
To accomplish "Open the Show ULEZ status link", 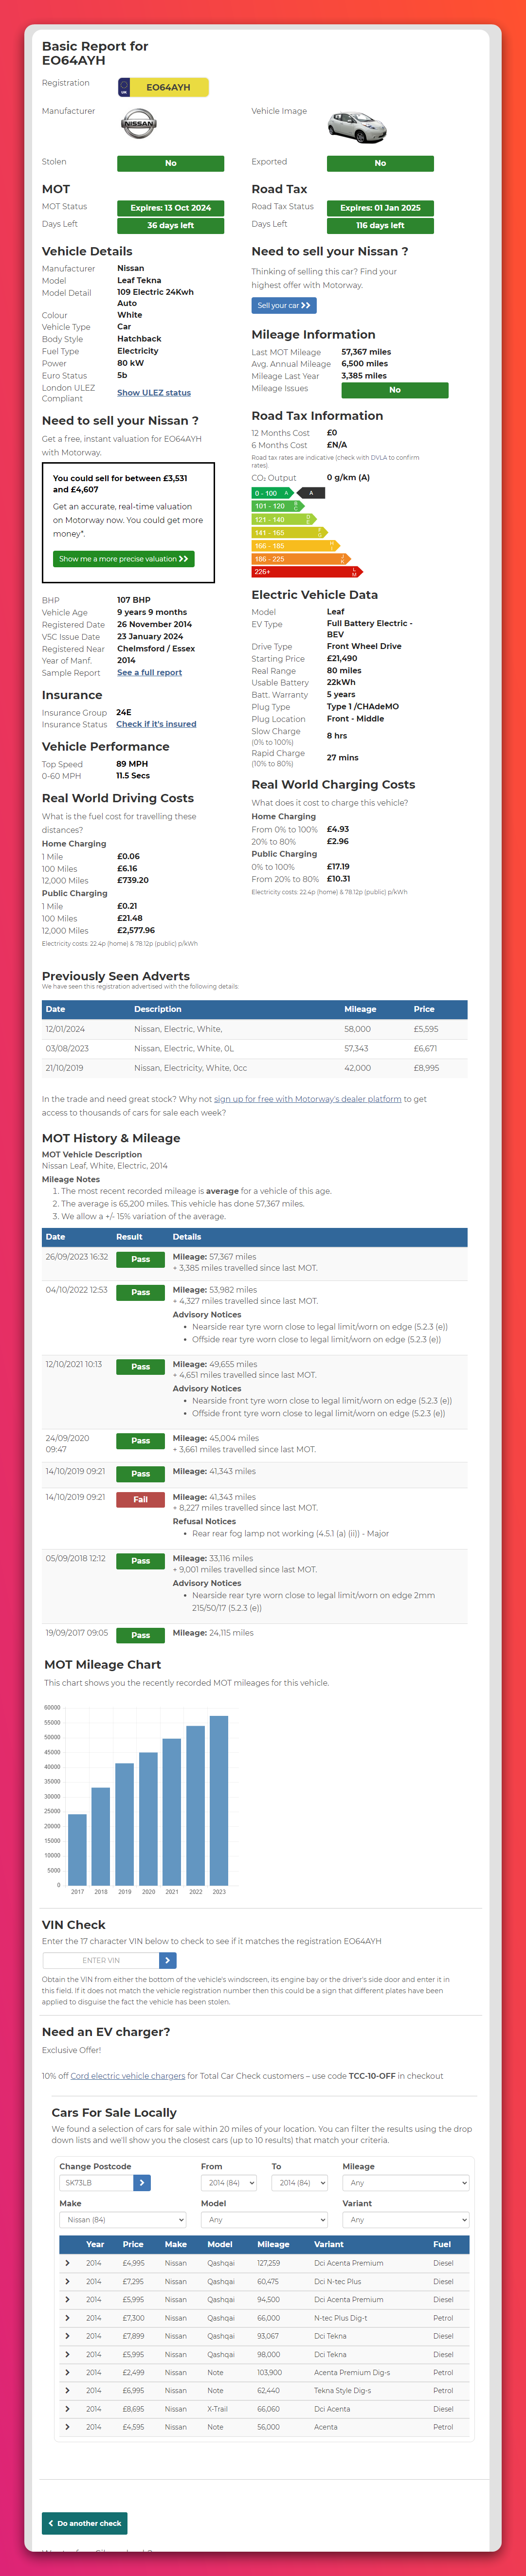I will pos(153,393).
